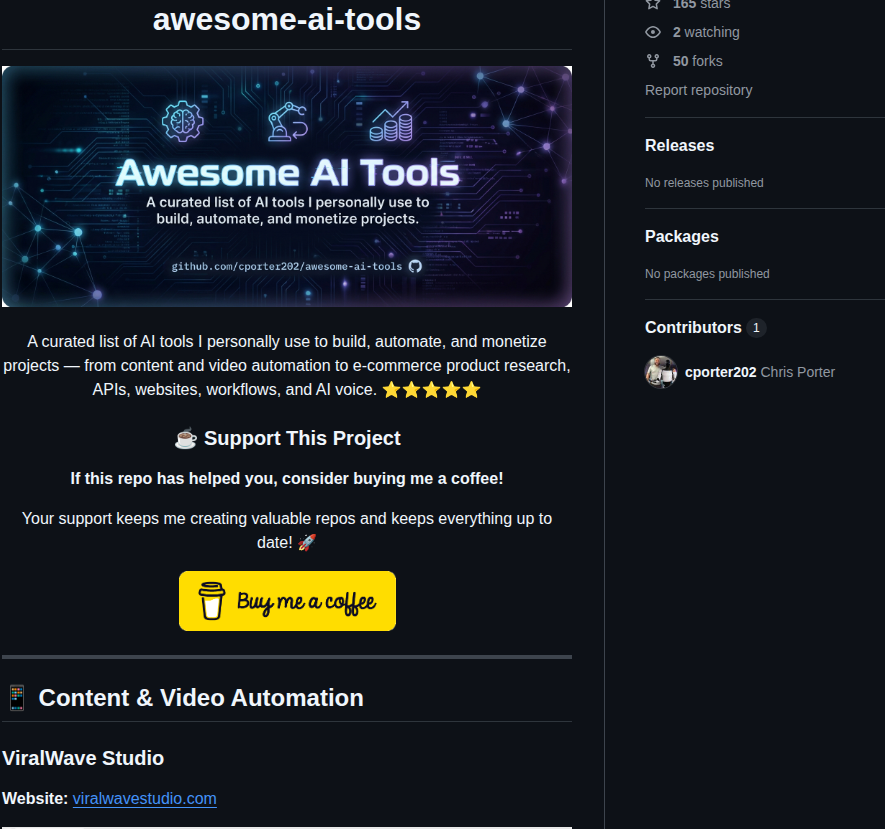Click the robot arm icon in banner
Screen dimensions: 885x829
[287, 121]
